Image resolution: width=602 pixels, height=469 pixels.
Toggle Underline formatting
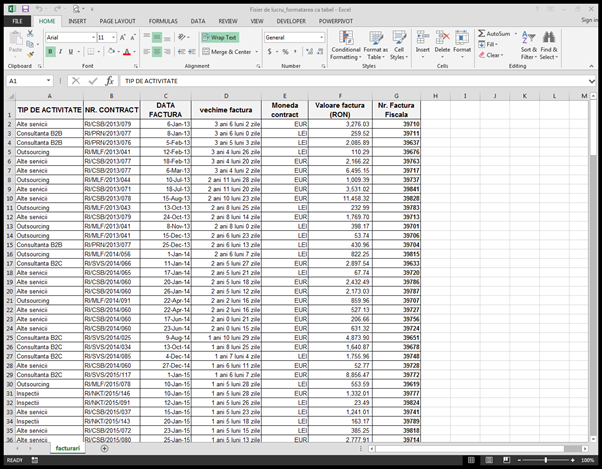[71, 51]
